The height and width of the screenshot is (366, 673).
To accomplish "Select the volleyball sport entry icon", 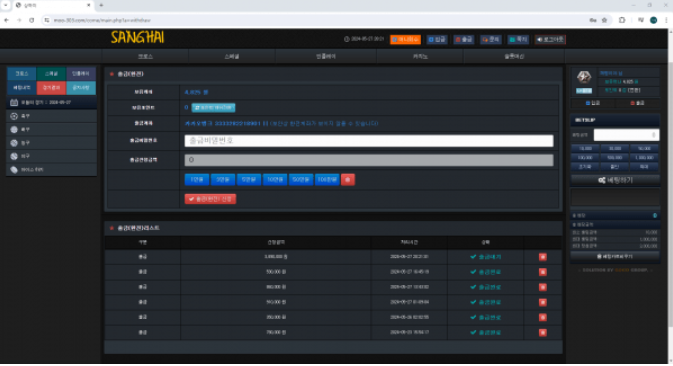I will tap(14, 156).
